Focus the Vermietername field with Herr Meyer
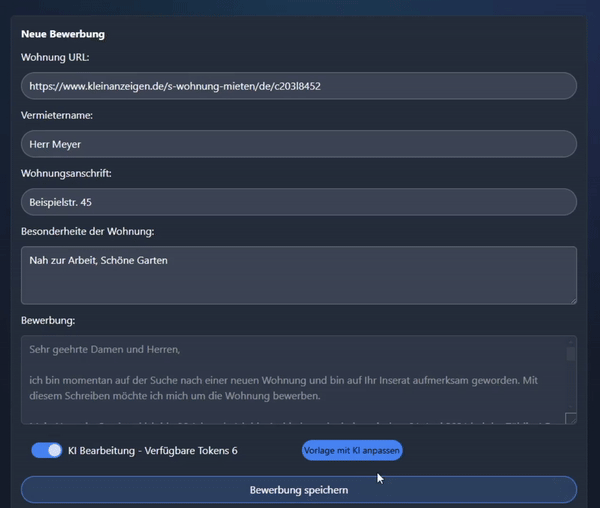This screenshot has height=508, width=600. tap(298, 144)
